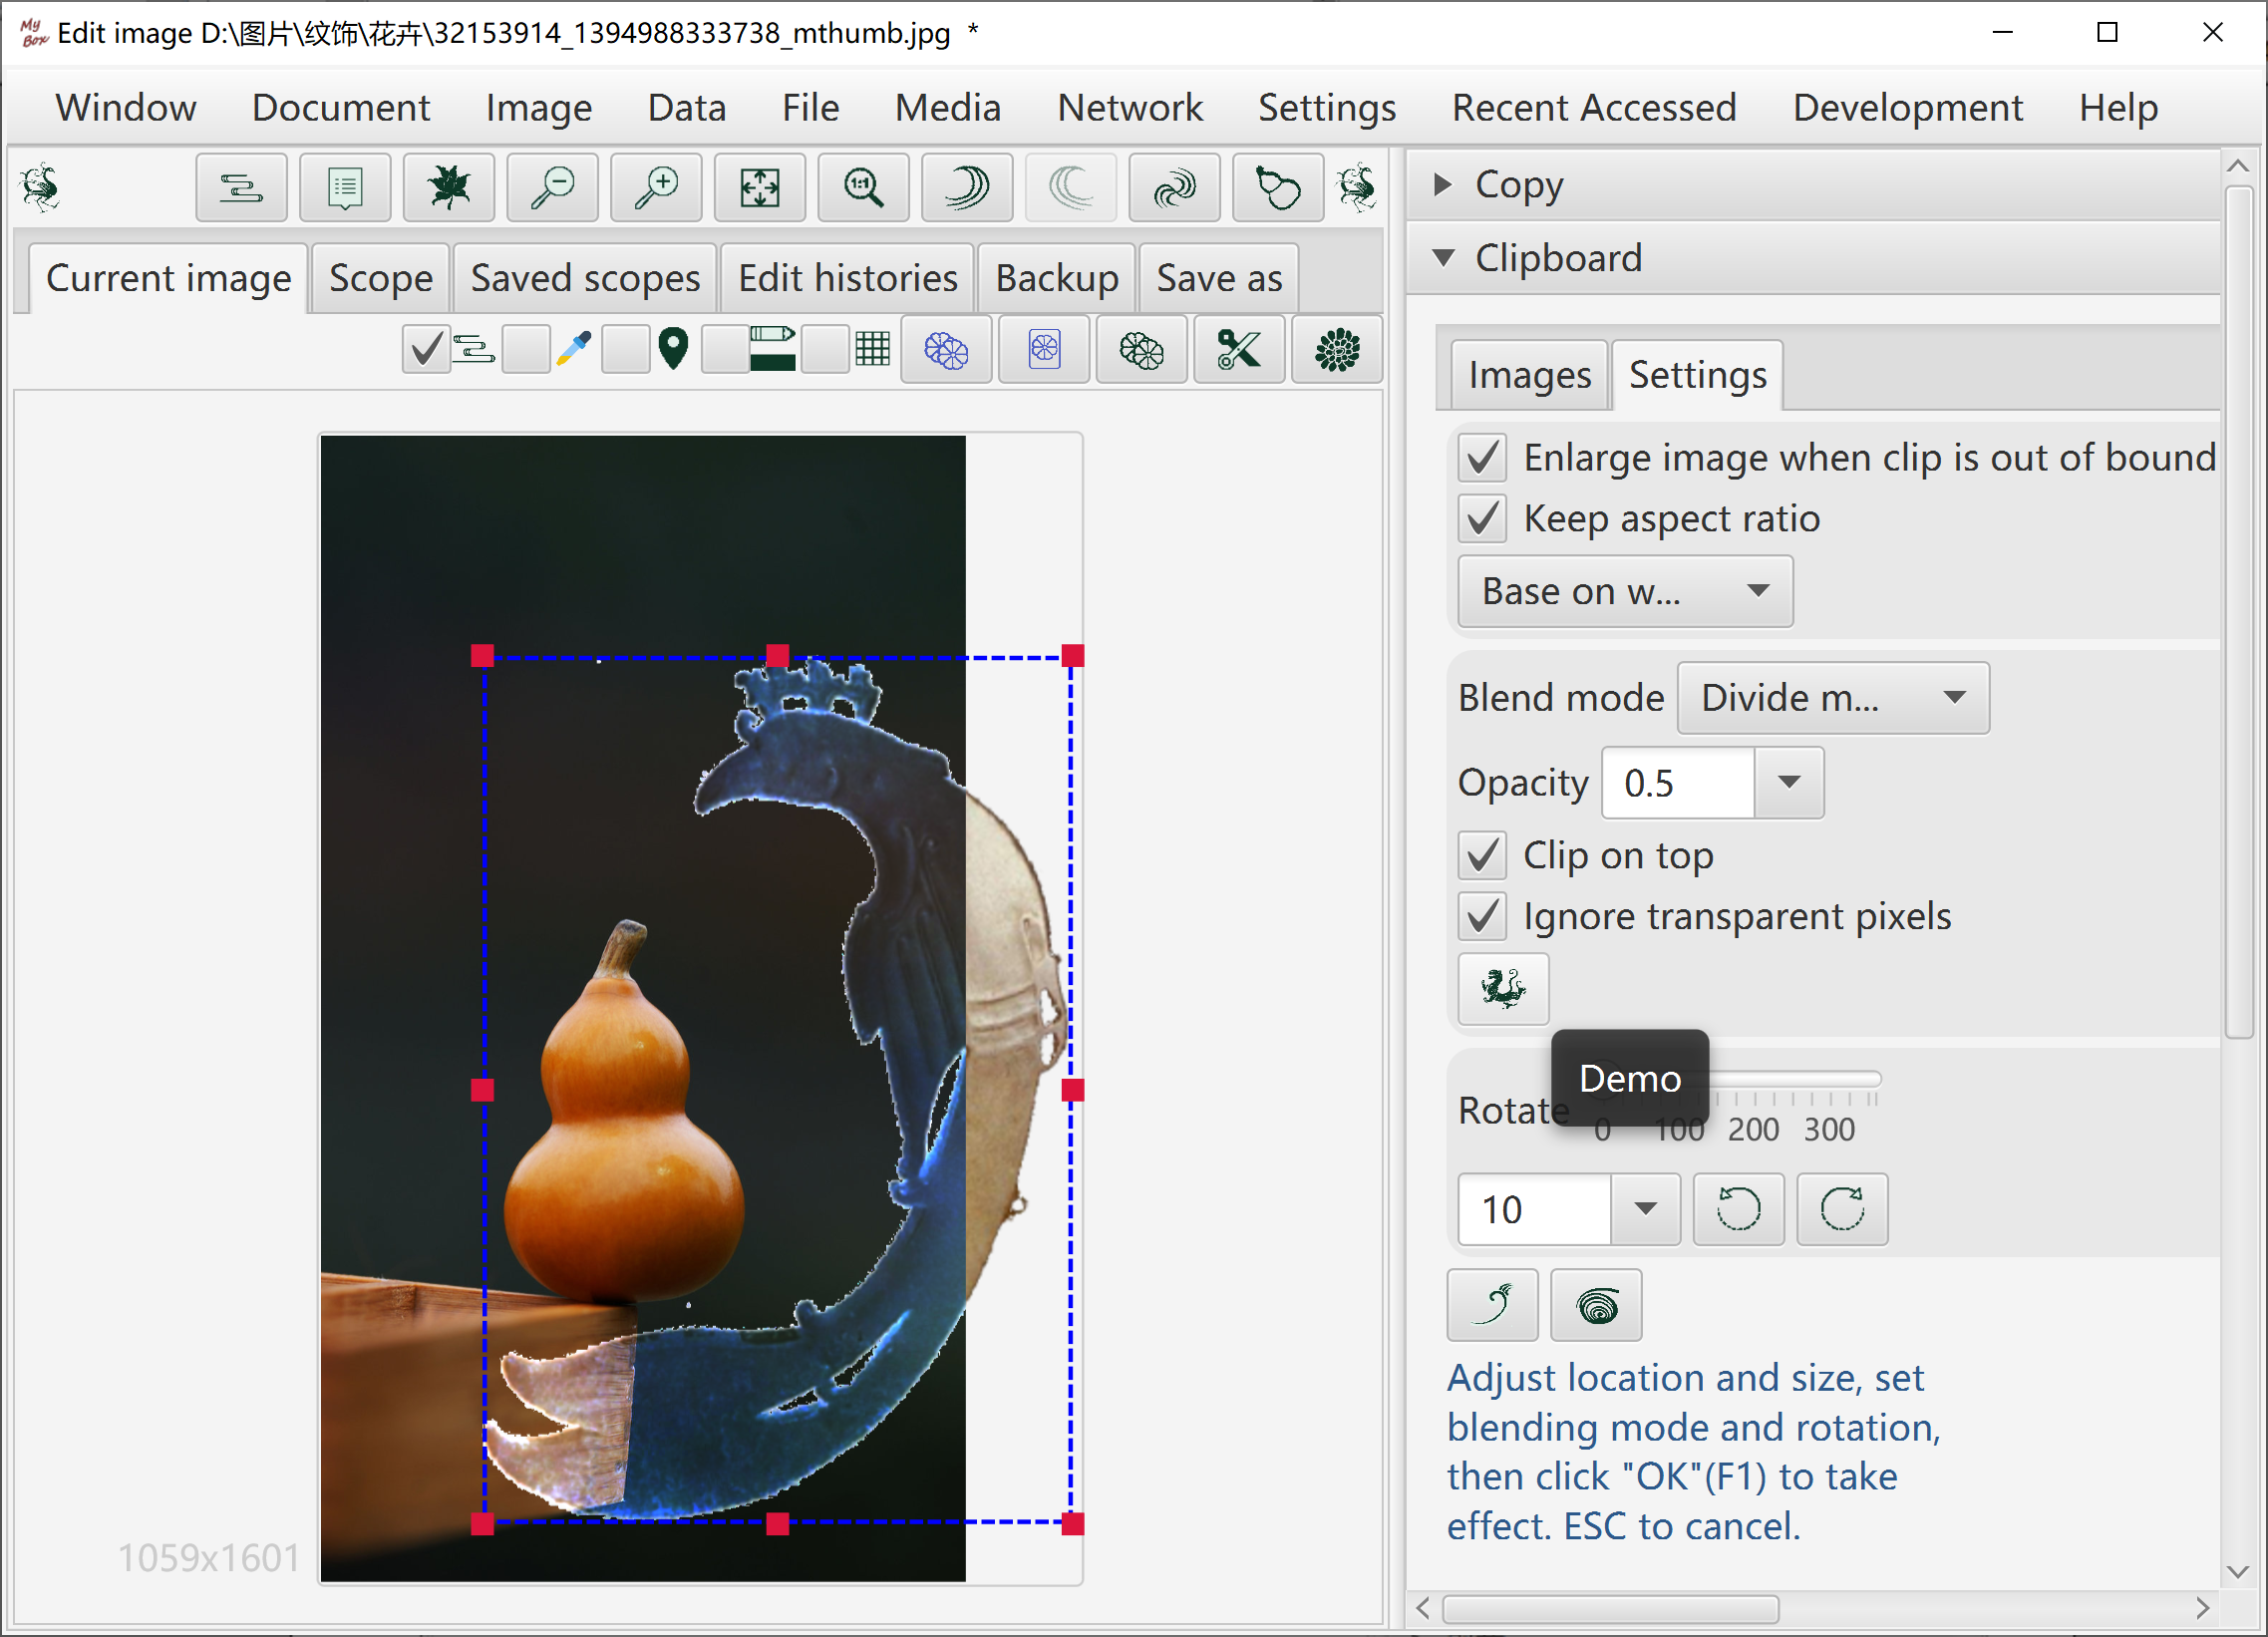Click the gourd icon in toolbar
The width and height of the screenshot is (2268, 1637).
(x=1278, y=187)
